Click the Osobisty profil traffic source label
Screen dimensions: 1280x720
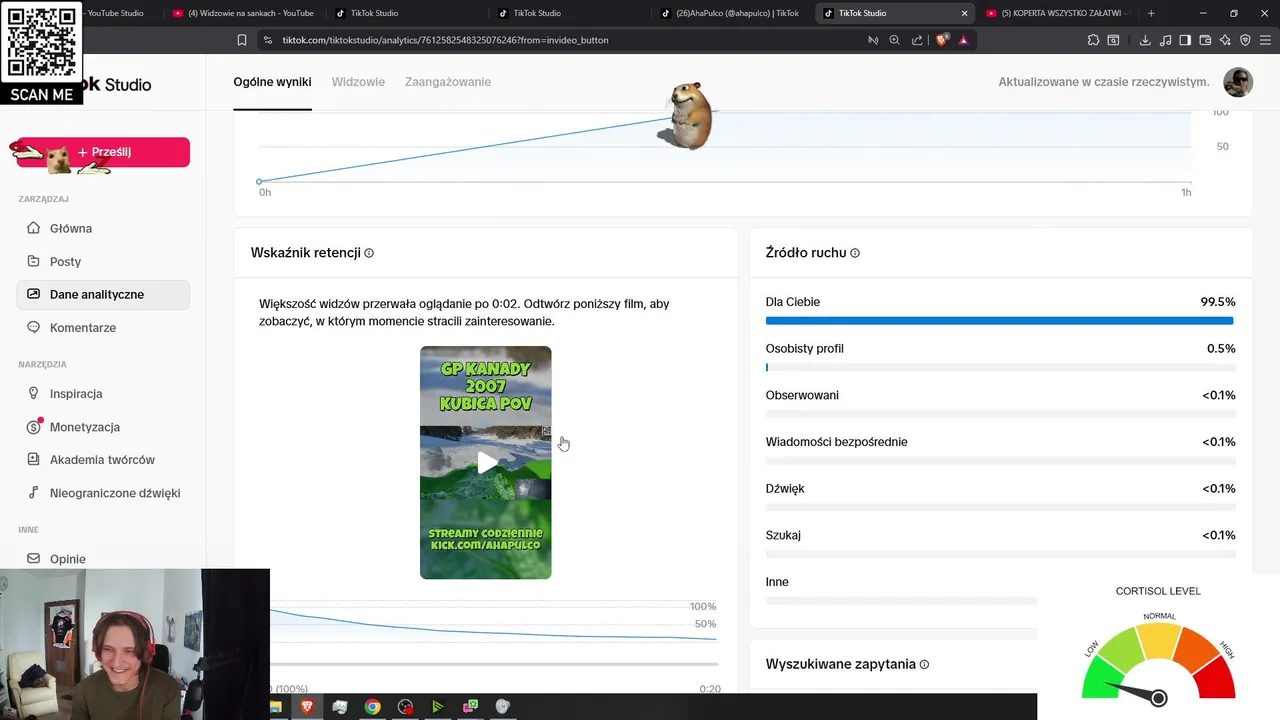(805, 349)
